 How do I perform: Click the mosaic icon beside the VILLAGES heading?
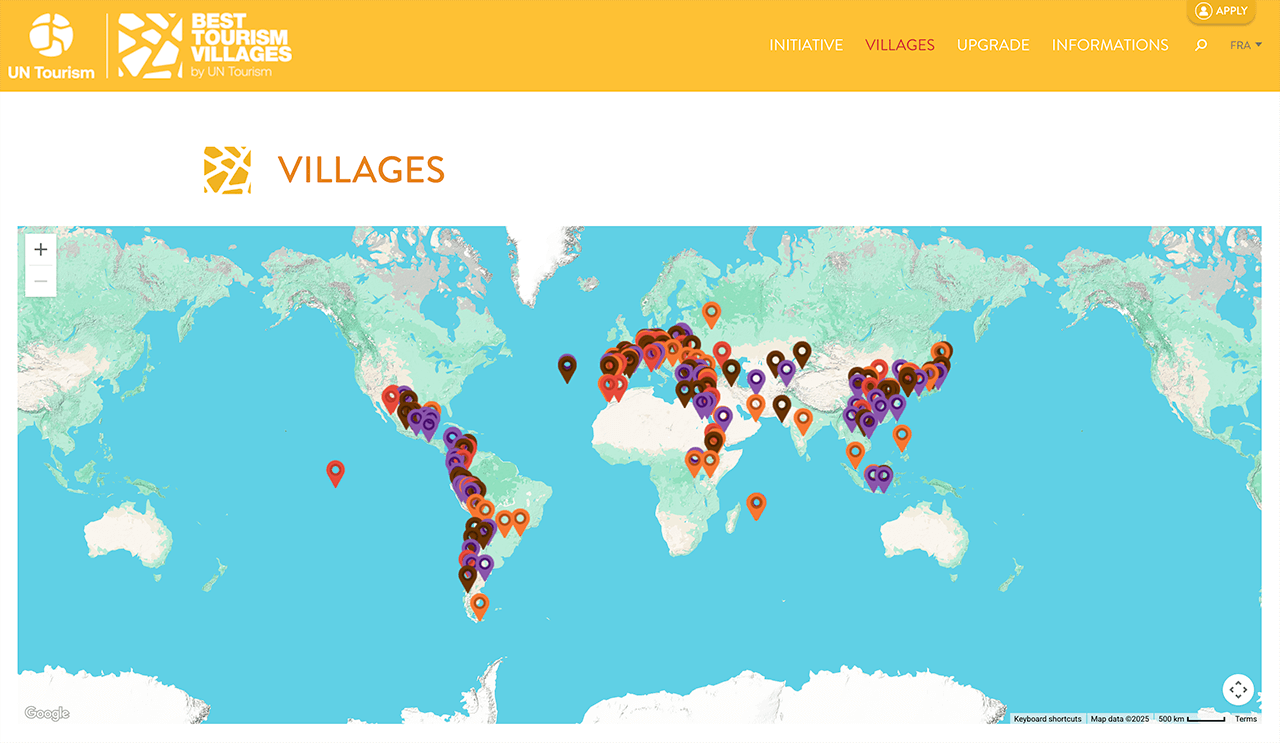(226, 169)
